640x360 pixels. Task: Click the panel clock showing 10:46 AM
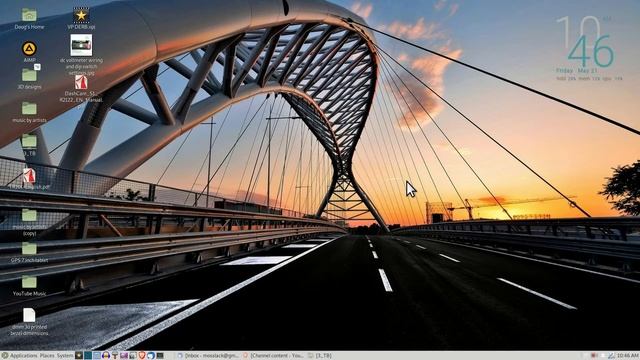click(628, 356)
